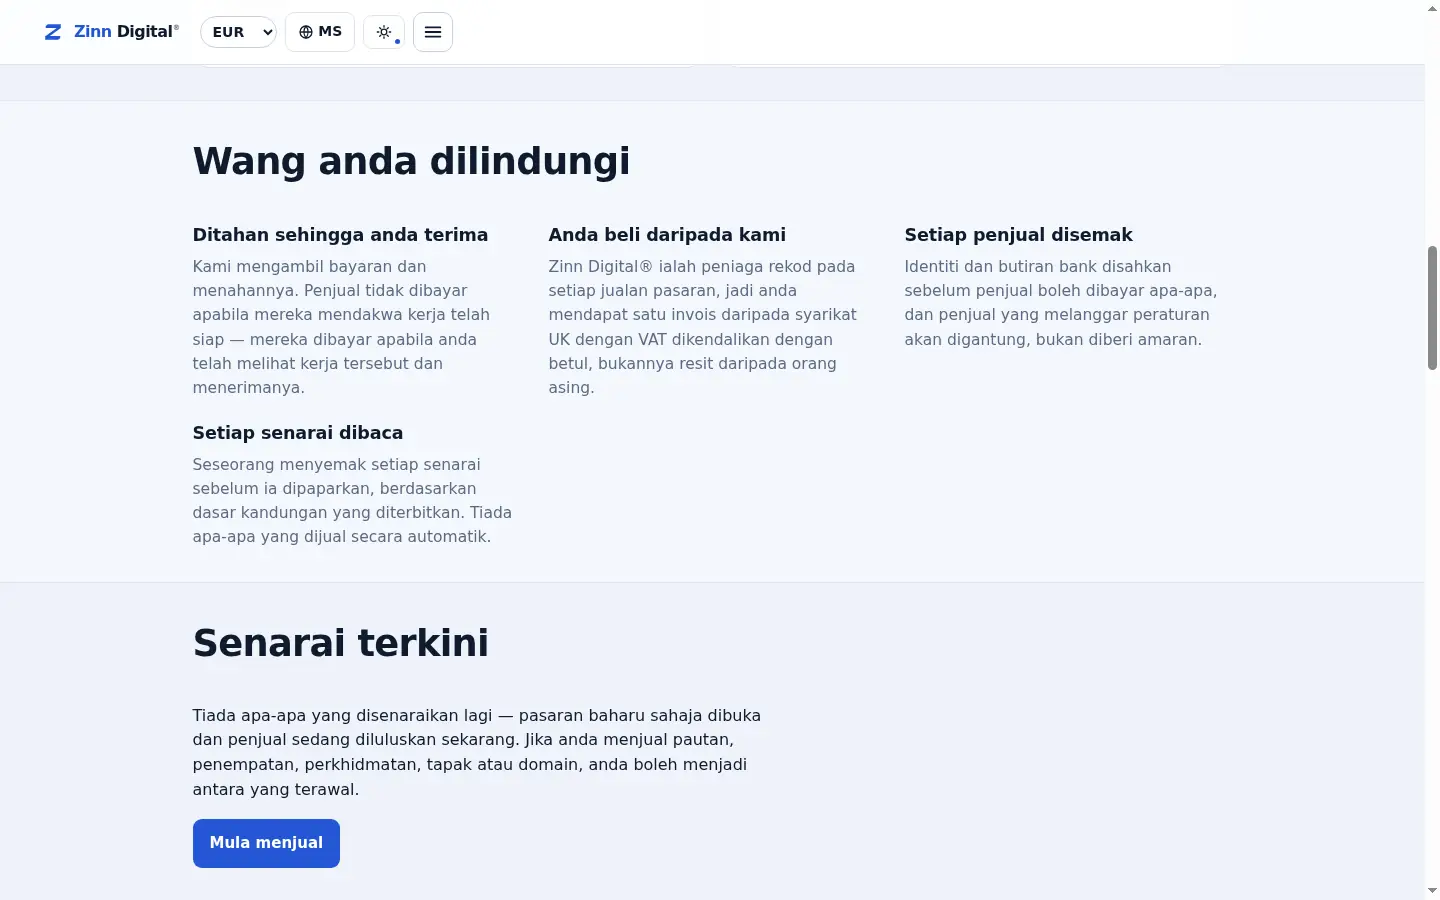Open the MS language selector

tap(320, 32)
